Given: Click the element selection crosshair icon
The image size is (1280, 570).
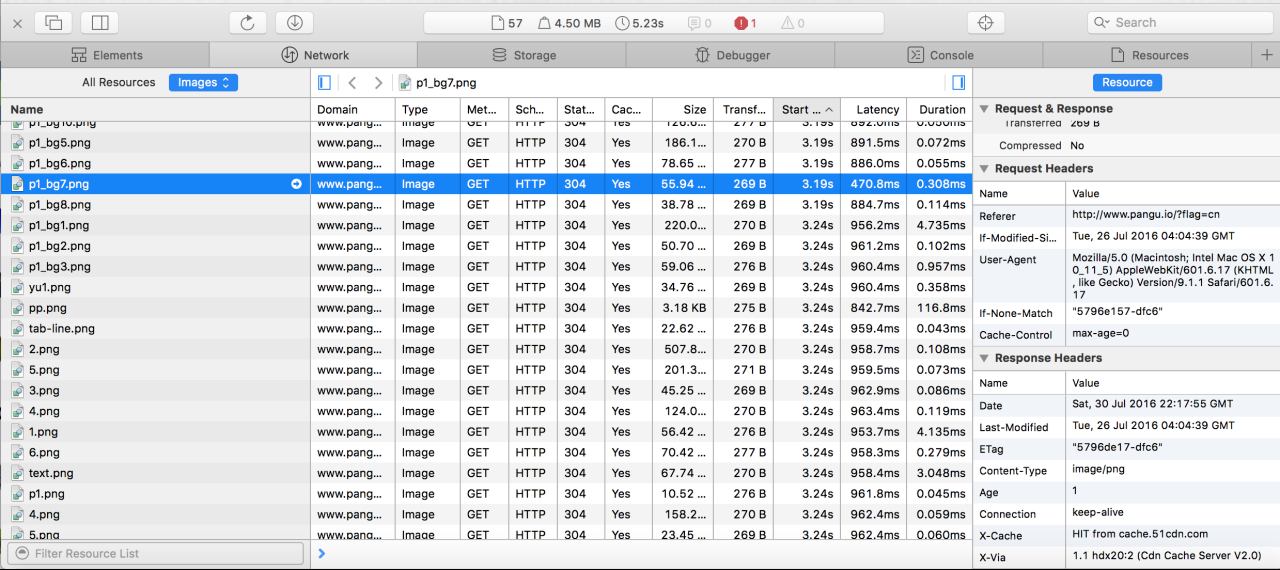Looking at the screenshot, I should (985, 22).
